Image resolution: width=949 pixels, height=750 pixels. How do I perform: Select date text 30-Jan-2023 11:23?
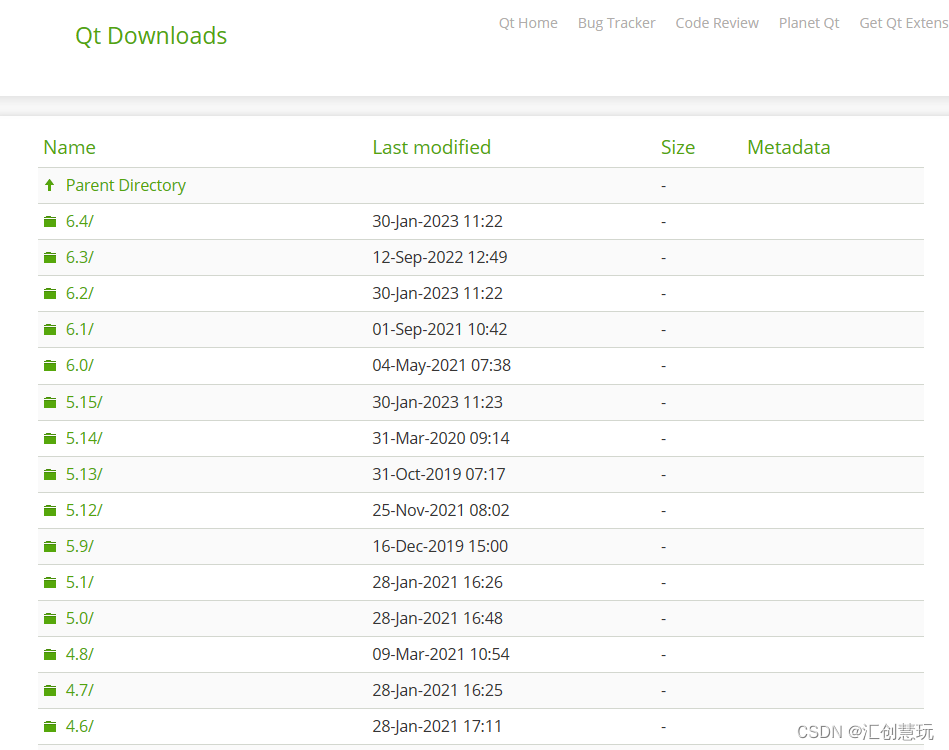pyautogui.click(x=438, y=403)
